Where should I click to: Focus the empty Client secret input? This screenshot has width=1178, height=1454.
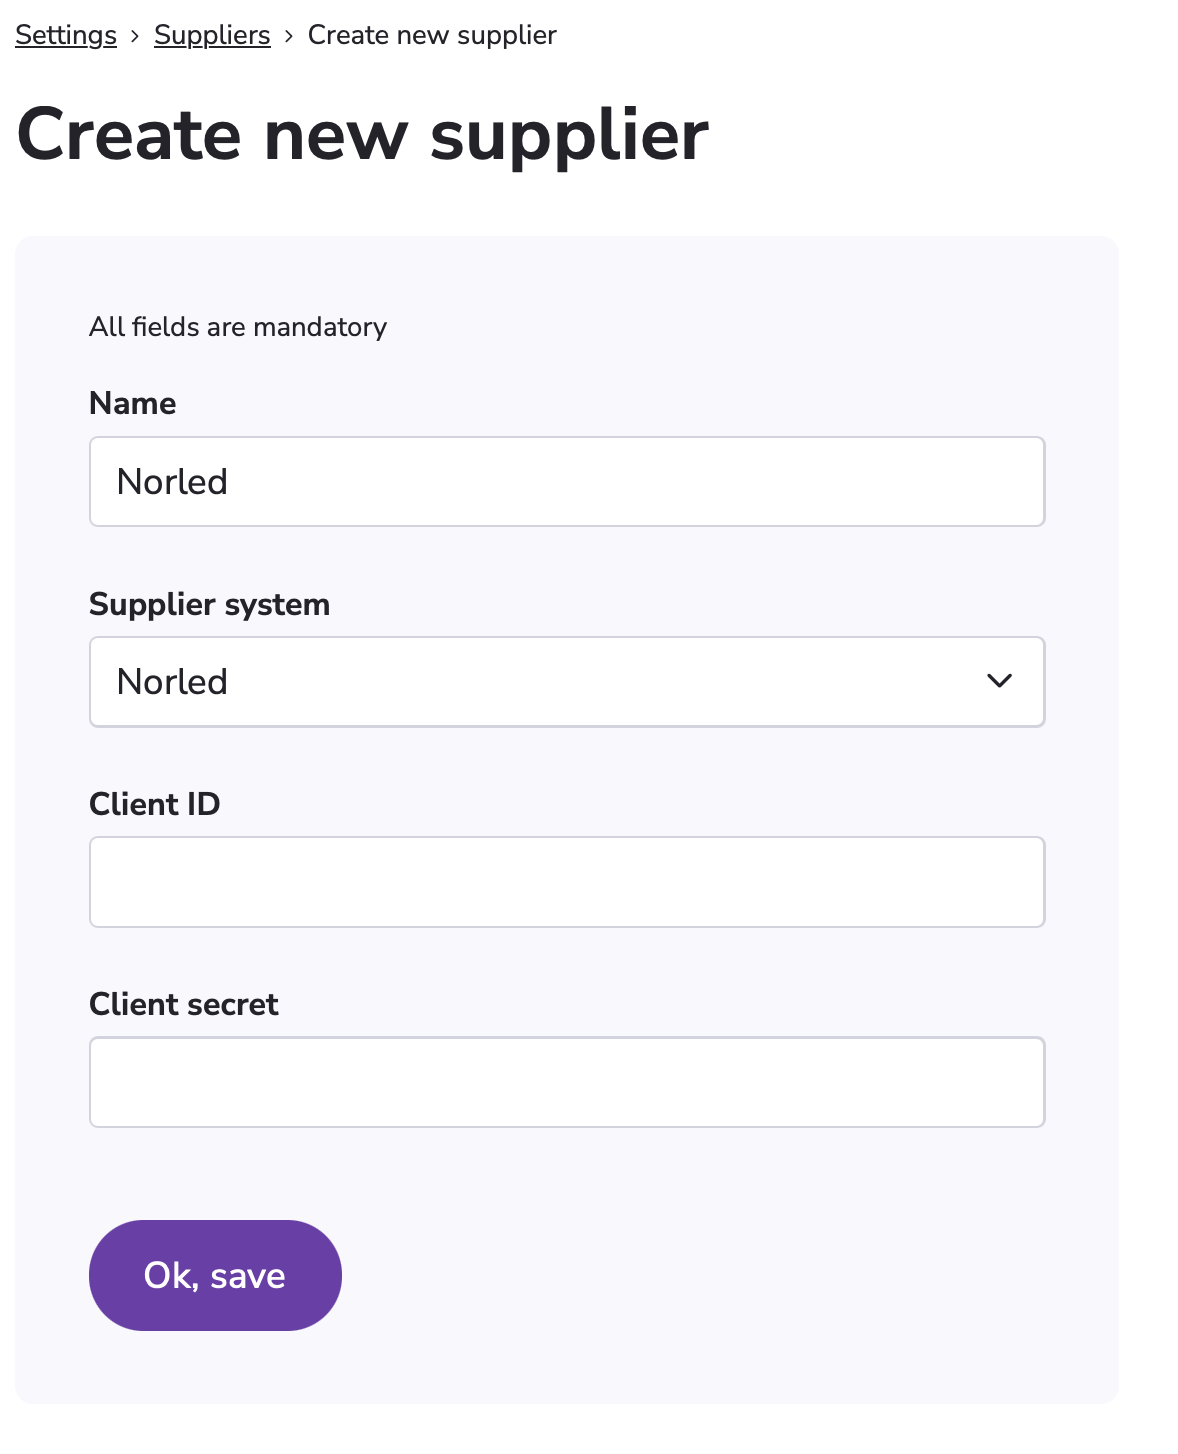567,1082
